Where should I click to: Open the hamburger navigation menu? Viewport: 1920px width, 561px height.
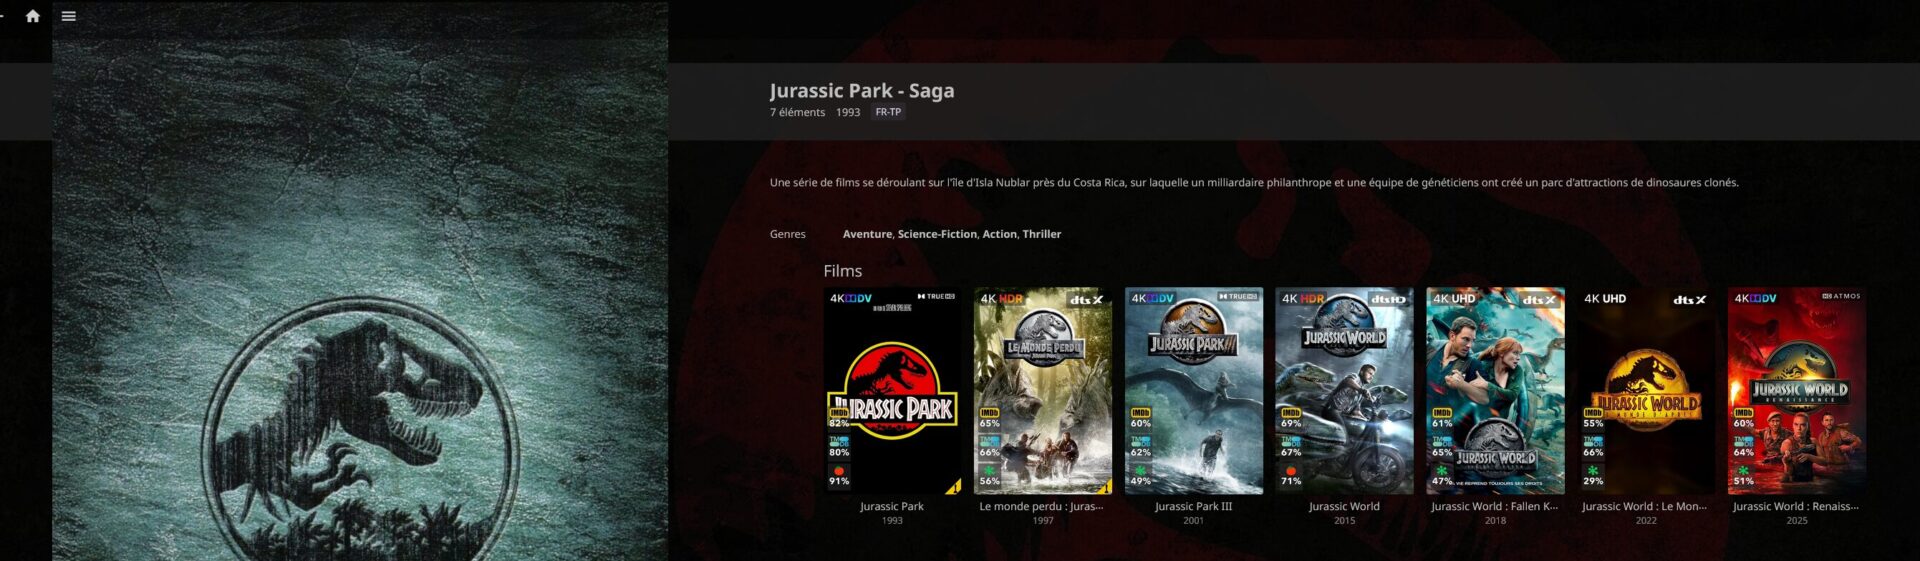69,16
